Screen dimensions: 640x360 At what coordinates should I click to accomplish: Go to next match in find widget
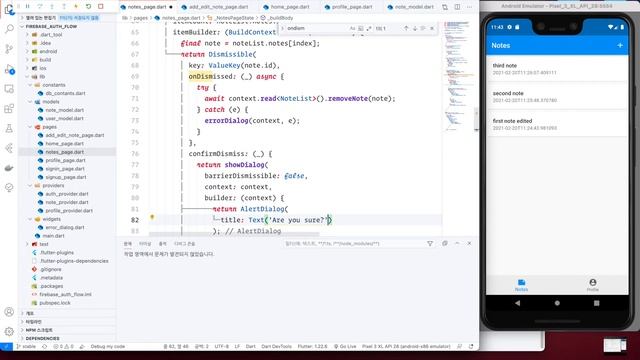point(415,28)
